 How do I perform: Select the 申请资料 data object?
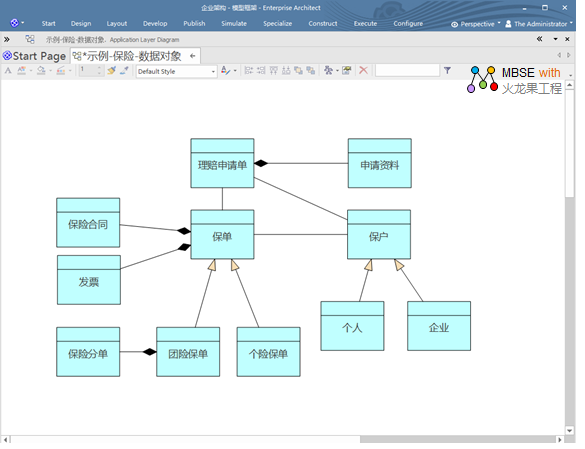coord(380,163)
